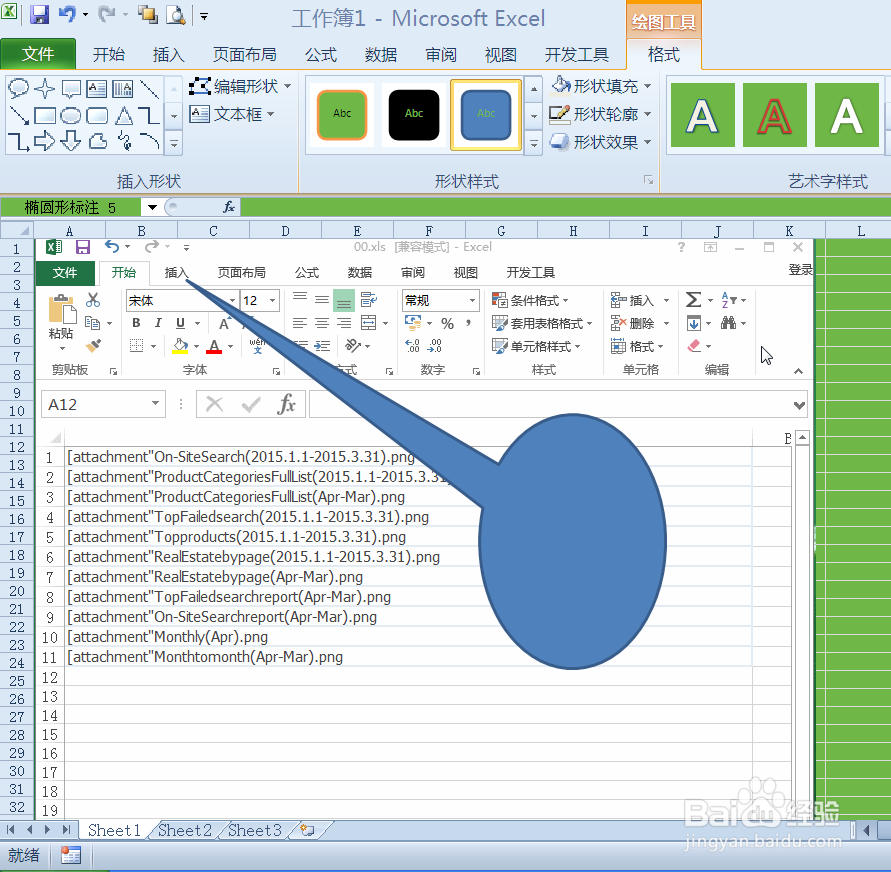Open 形状样式 dialog launcher
This screenshot has height=872, width=891.
pos(648,180)
